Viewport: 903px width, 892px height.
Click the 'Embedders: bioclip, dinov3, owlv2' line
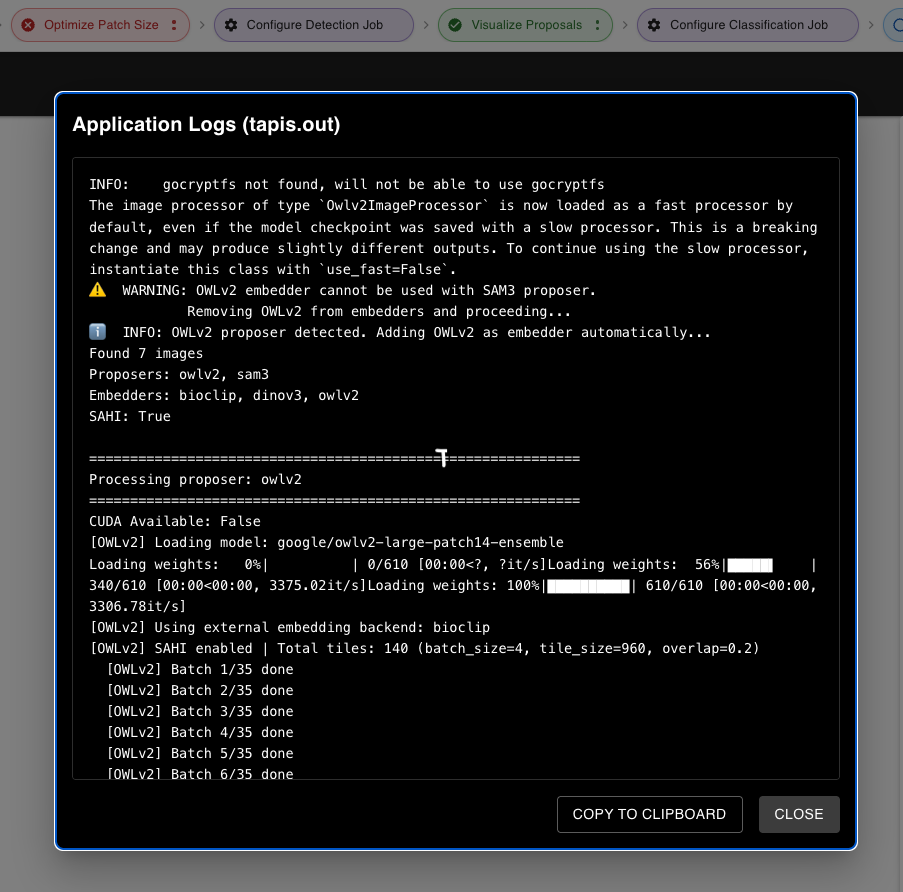tap(224, 395)
